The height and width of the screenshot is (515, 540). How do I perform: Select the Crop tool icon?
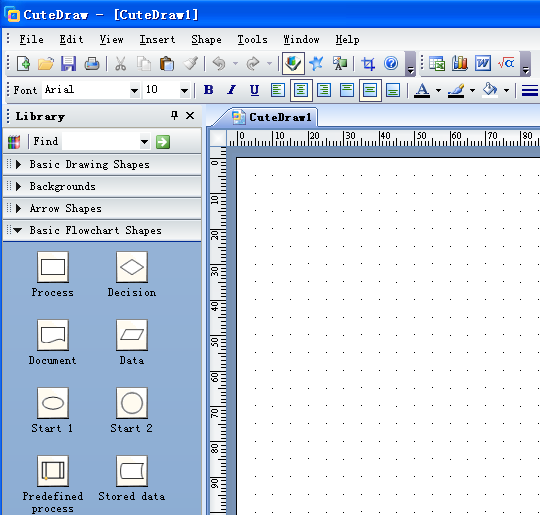click(368, 64)
